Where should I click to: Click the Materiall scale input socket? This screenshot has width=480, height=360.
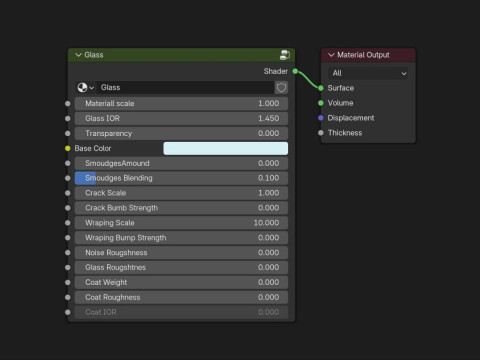(x=68, y=104)
